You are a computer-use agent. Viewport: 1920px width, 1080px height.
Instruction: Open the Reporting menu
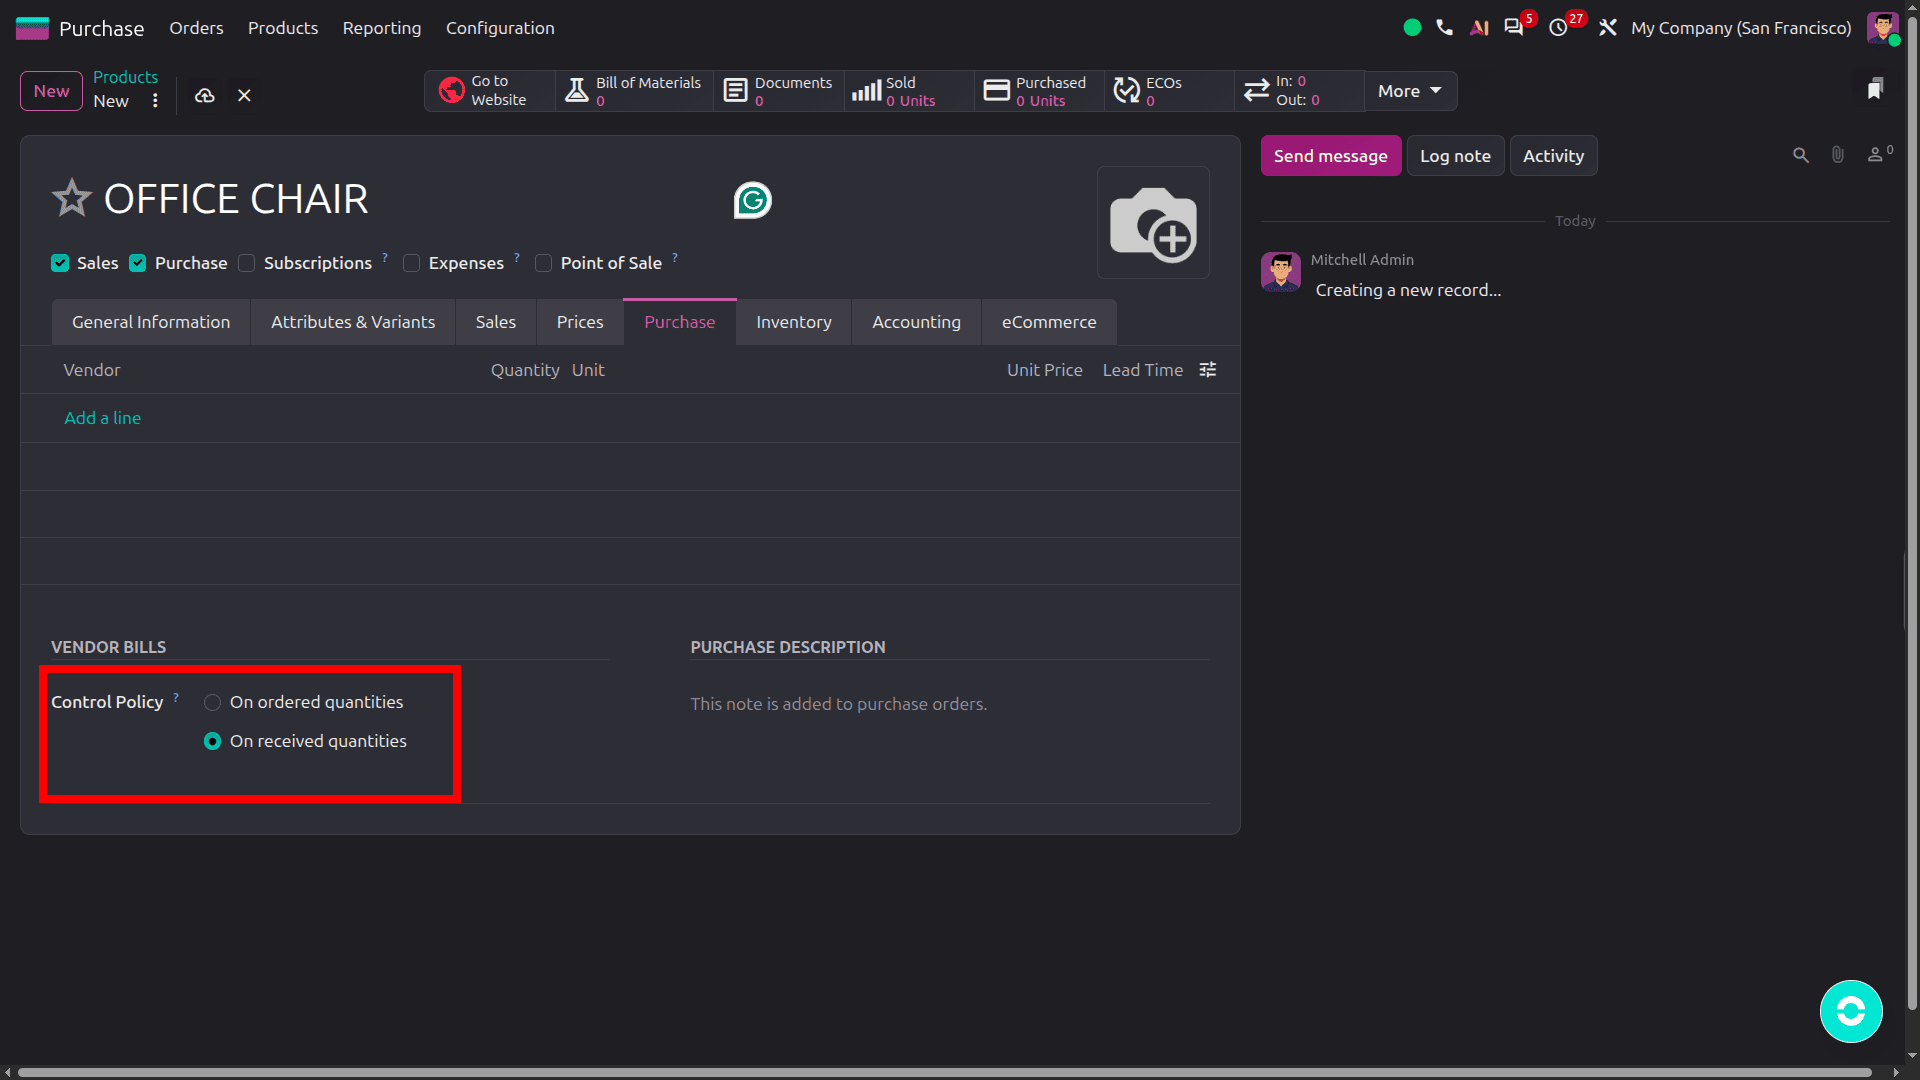(x=382, y=28)
